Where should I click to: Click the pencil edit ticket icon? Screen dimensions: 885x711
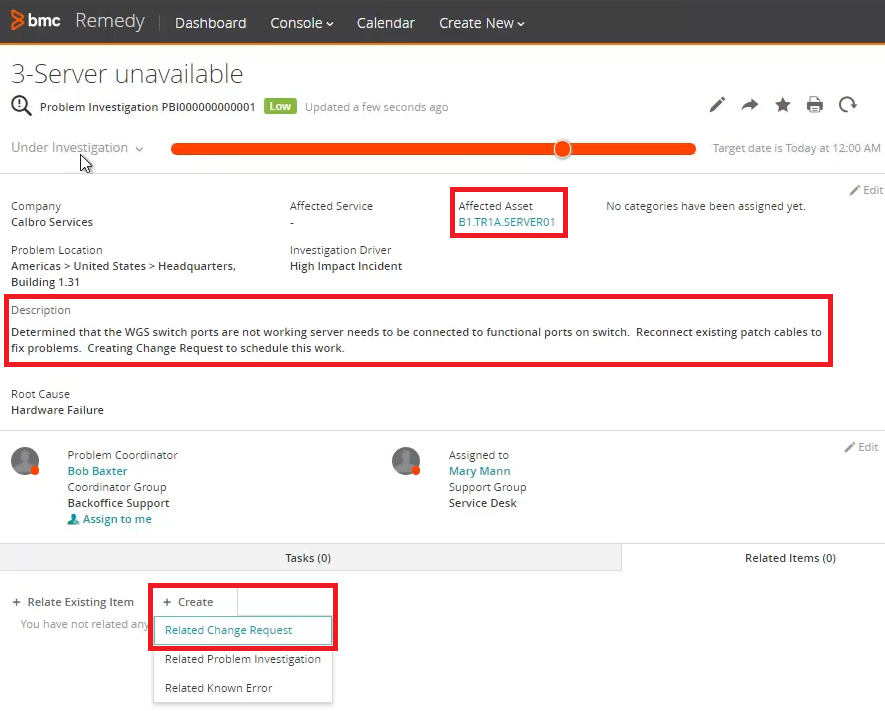click(x=717, y=105)
